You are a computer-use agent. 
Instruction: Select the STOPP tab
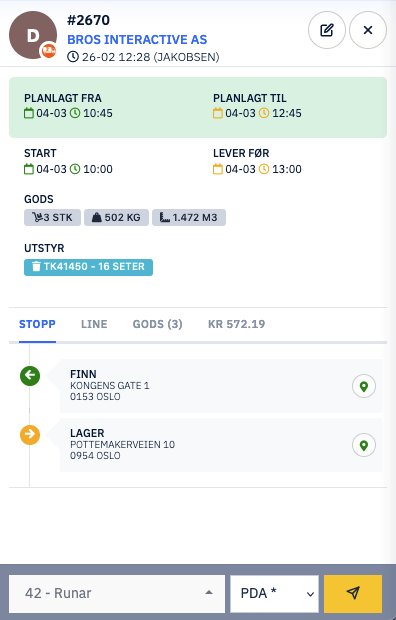click(37, 324)
